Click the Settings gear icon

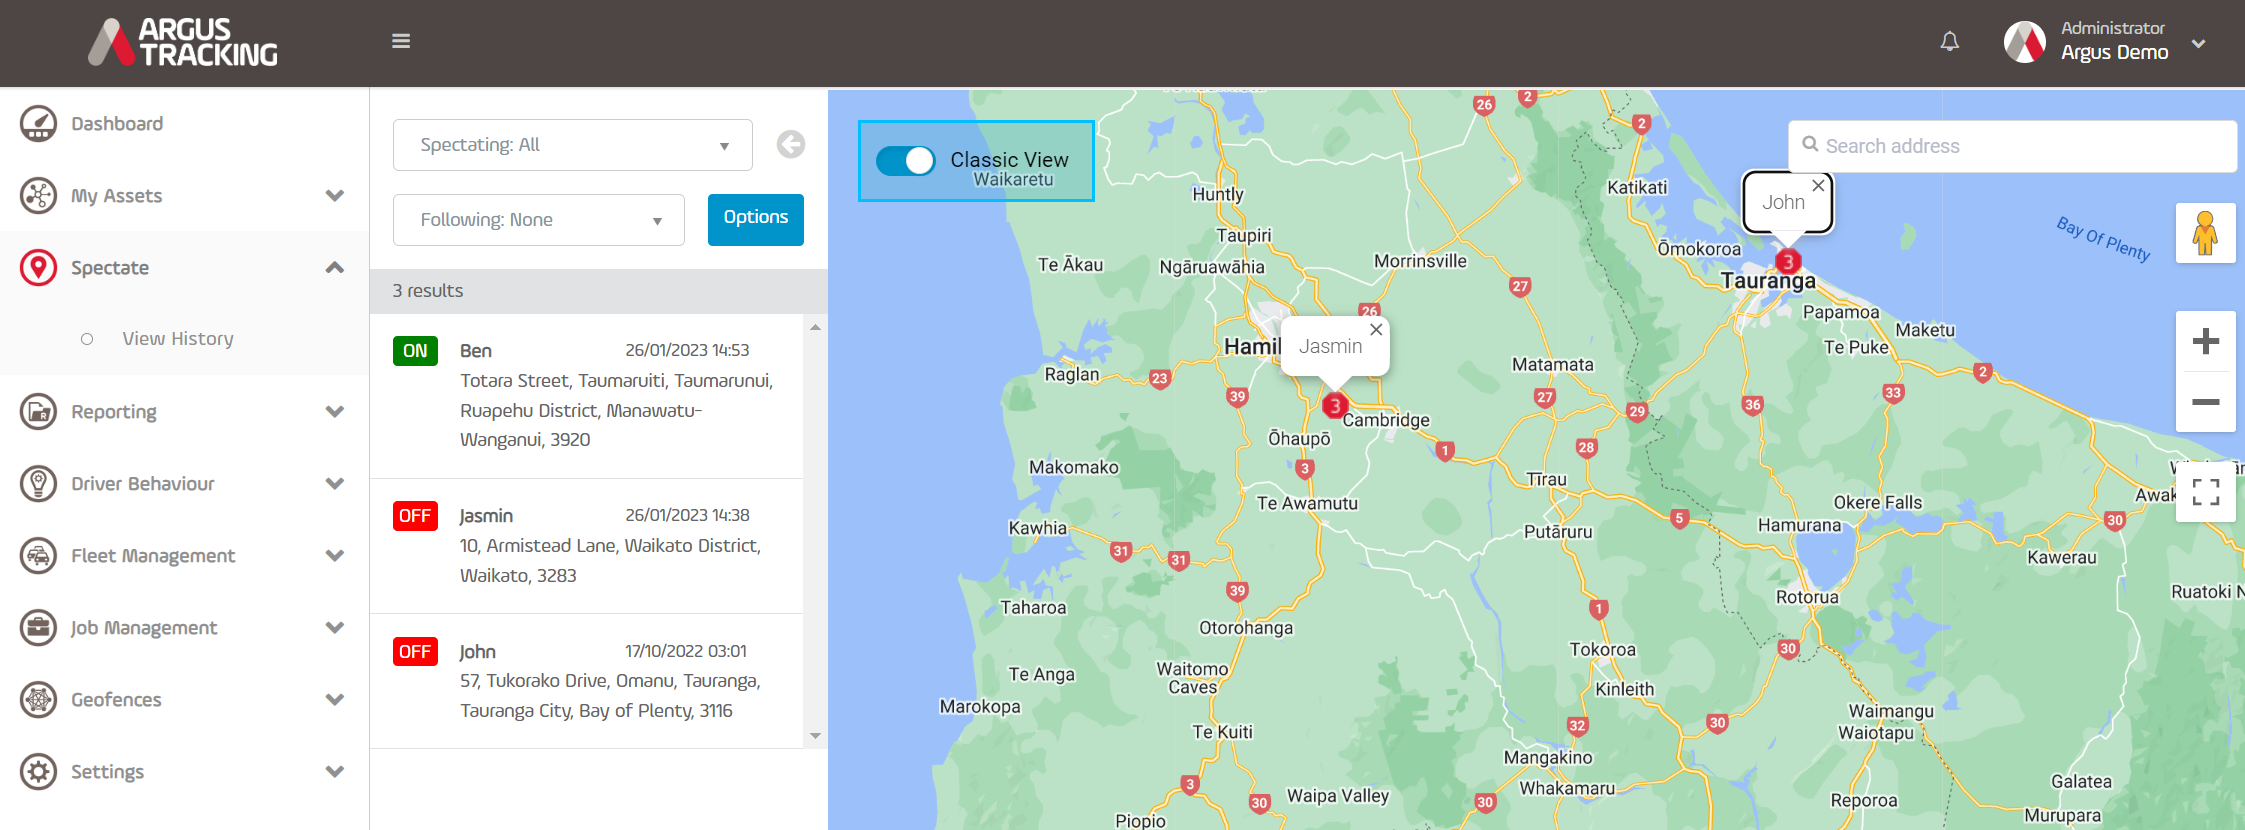[x=38, y=772]
